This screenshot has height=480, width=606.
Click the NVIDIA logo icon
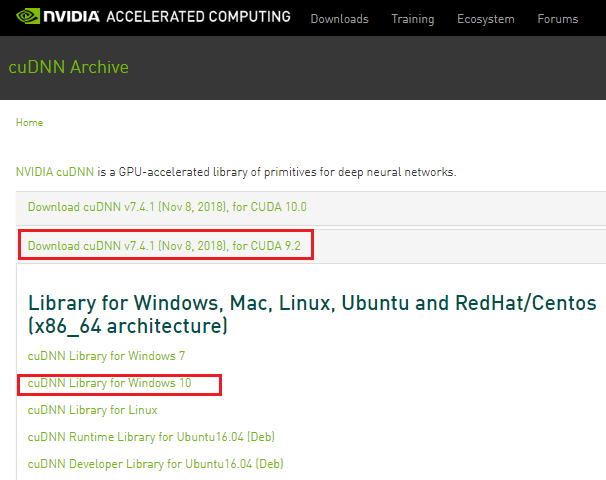pos(28,16)
